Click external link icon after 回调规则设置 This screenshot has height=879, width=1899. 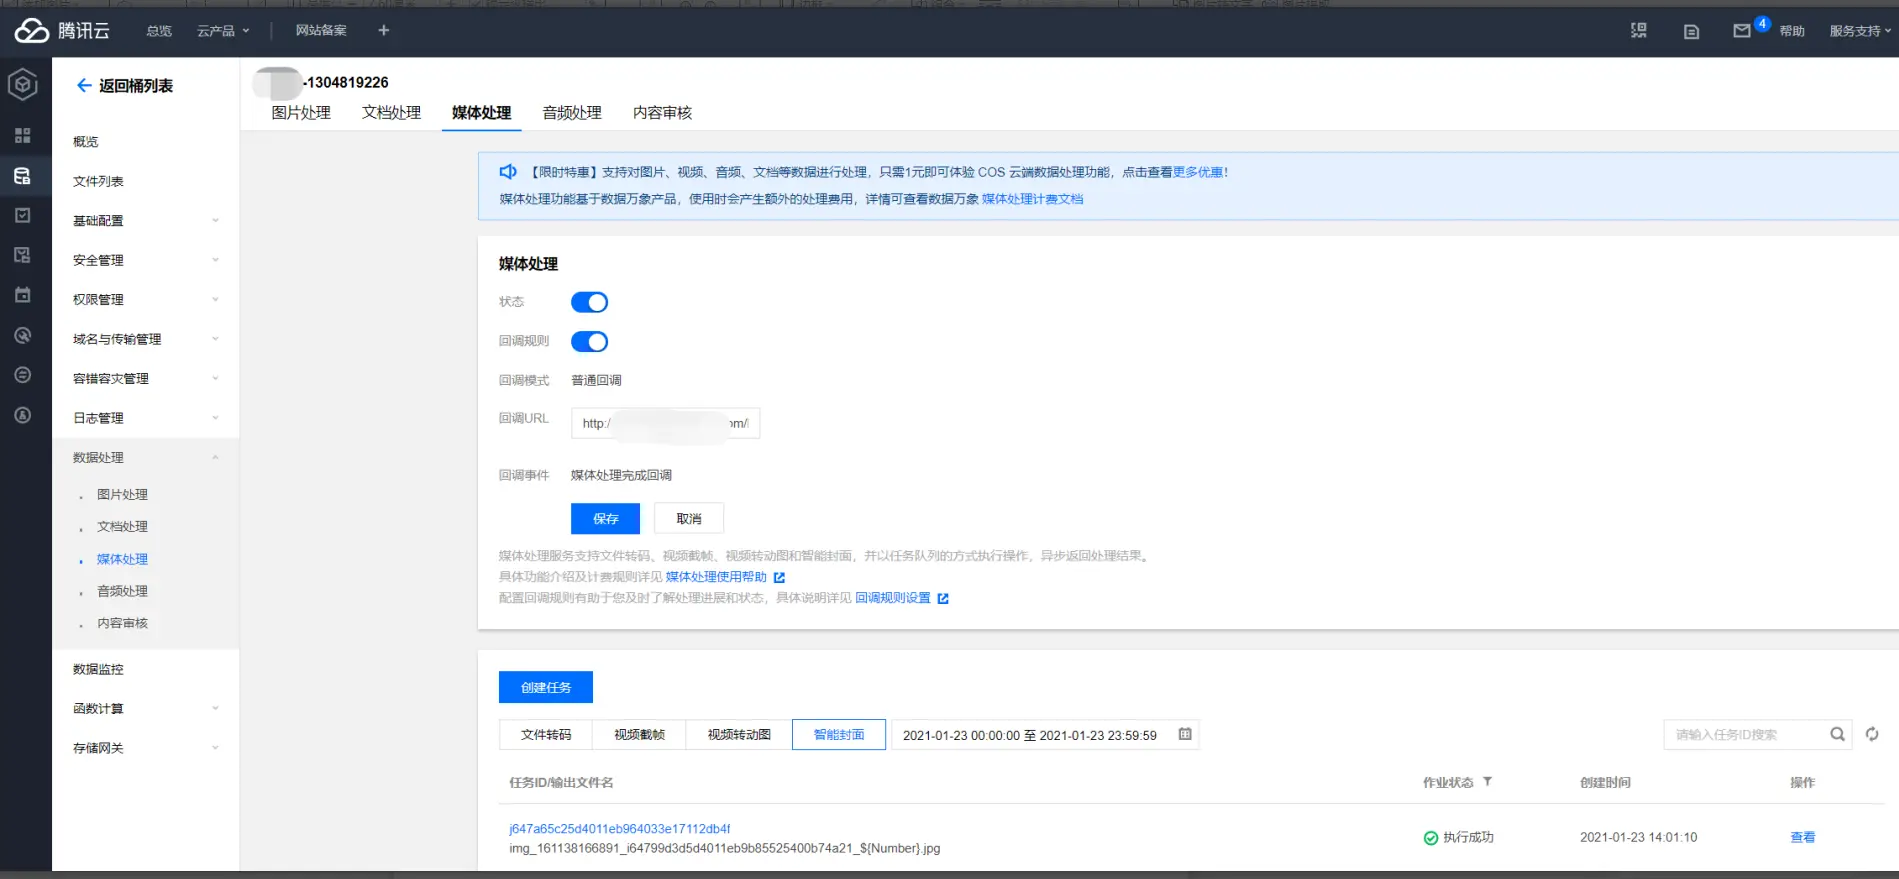click(x=943, y=598)
